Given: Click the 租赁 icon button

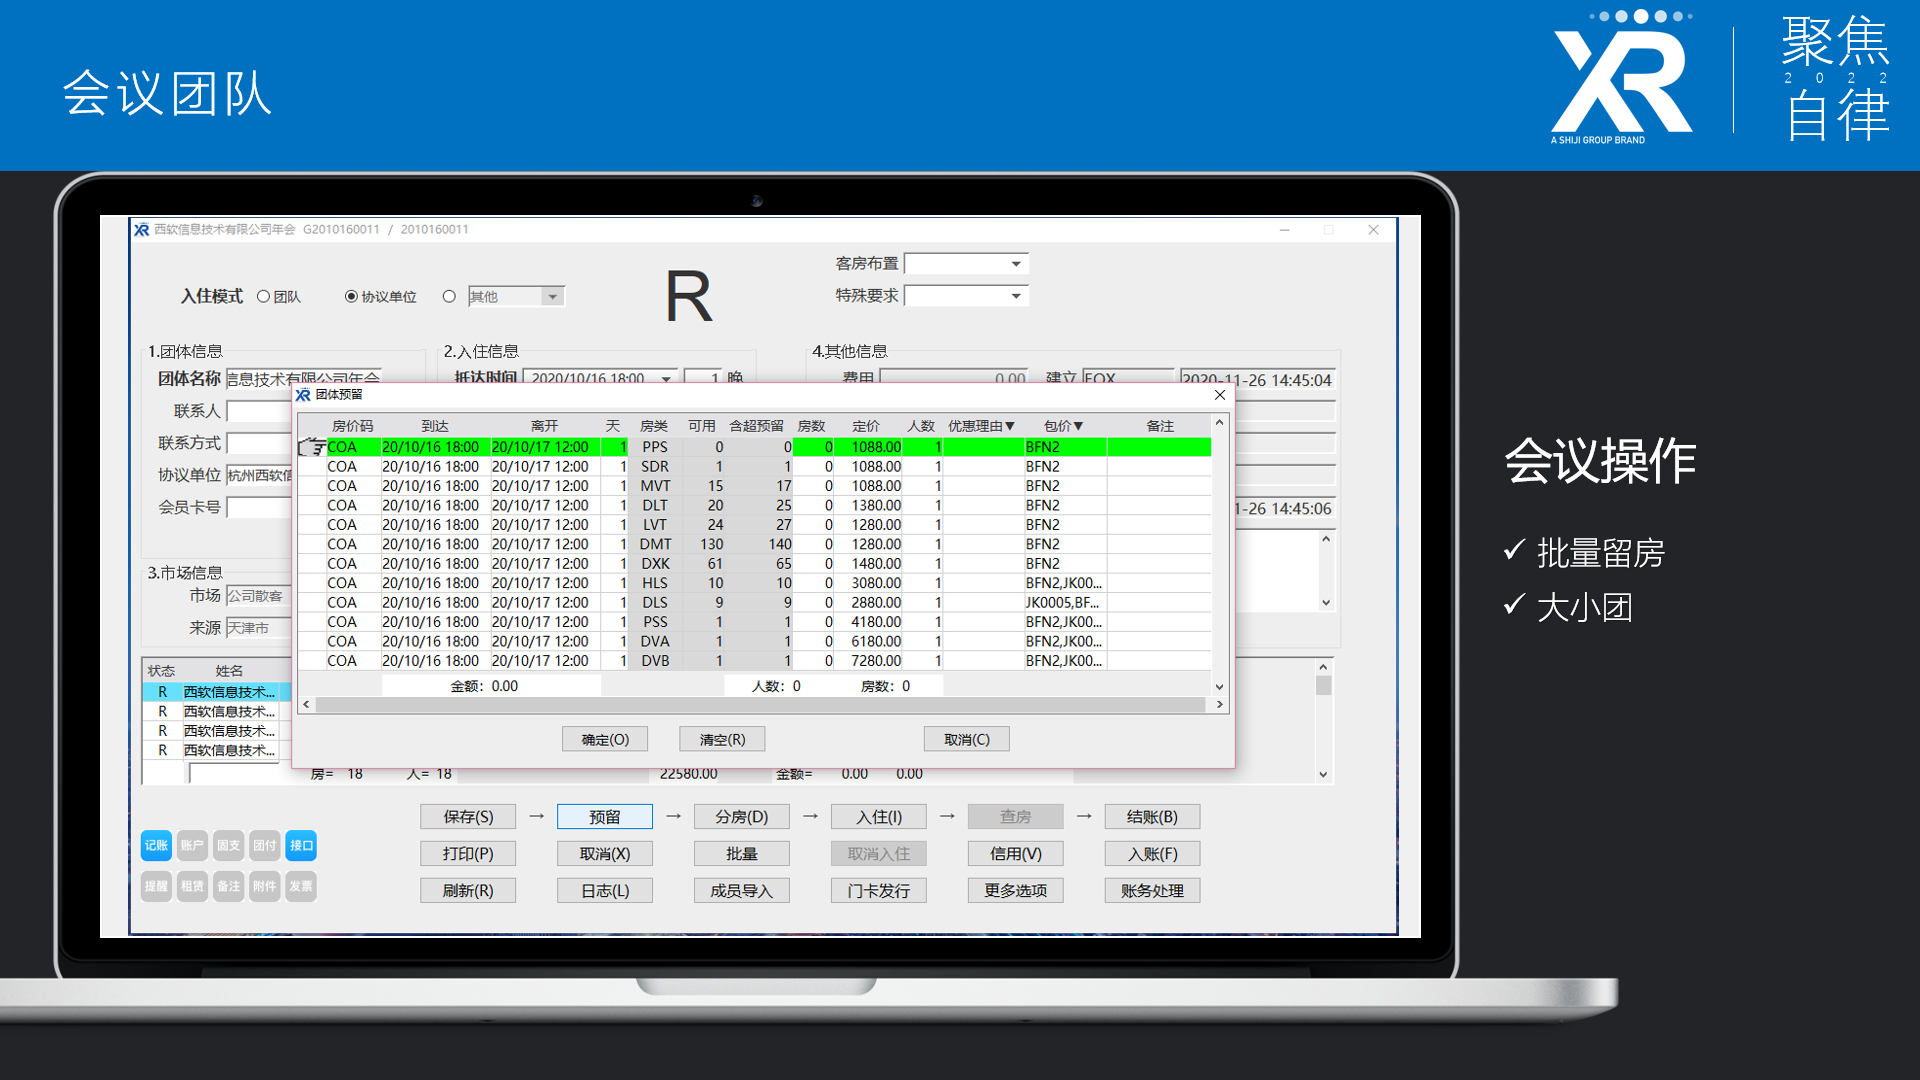Looking at the screenshot, I should tap(192, 886).
